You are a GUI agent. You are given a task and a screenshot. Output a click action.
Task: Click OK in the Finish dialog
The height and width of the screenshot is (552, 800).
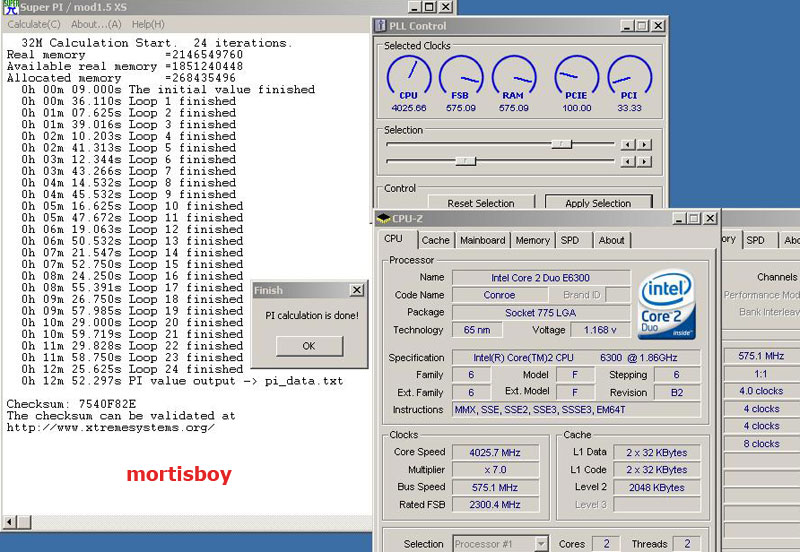(x=309, y=346)
